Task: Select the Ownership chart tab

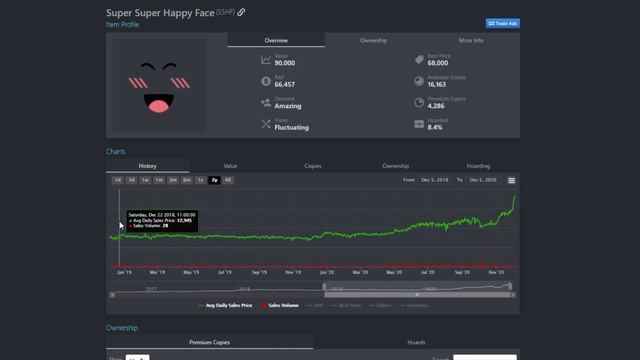Action: pyautogui.click(x=396, y=166)
